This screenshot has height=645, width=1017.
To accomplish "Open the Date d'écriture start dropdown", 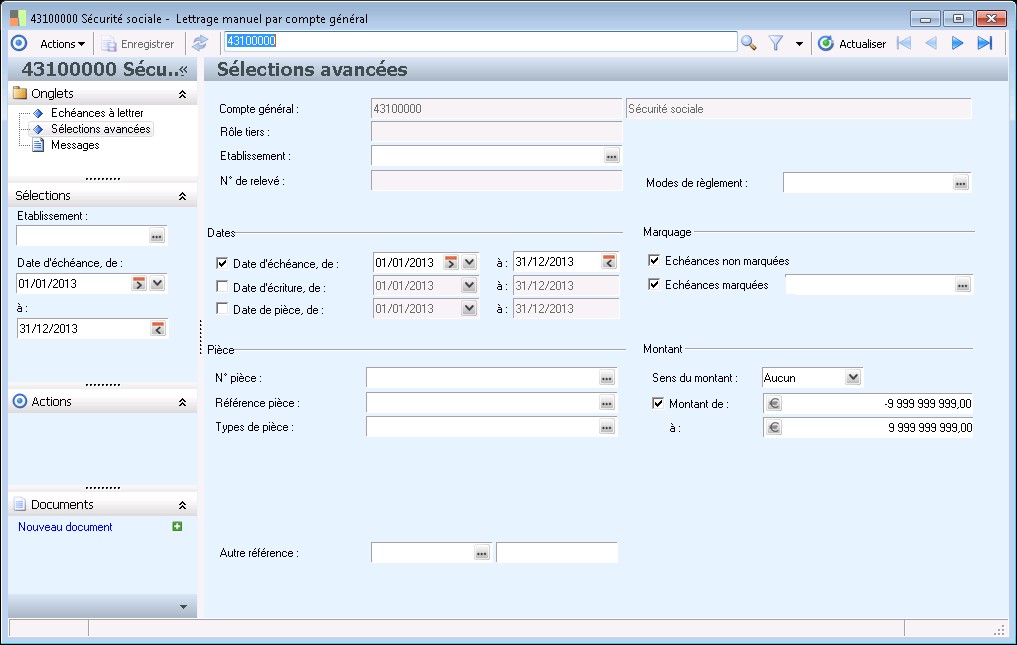I will 470,285.
